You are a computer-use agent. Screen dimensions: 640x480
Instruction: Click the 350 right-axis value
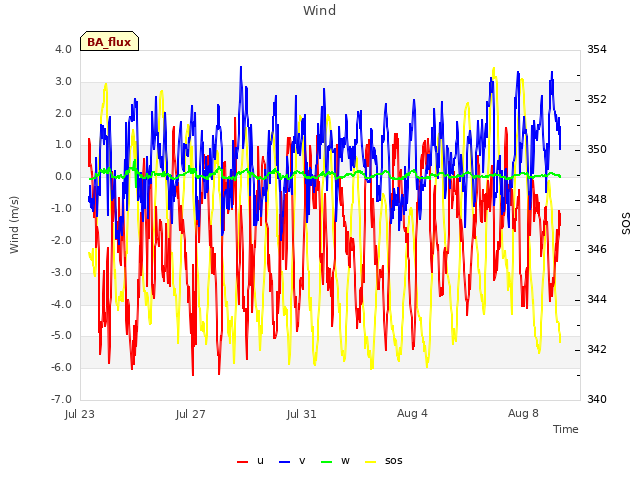pos(597,149)
